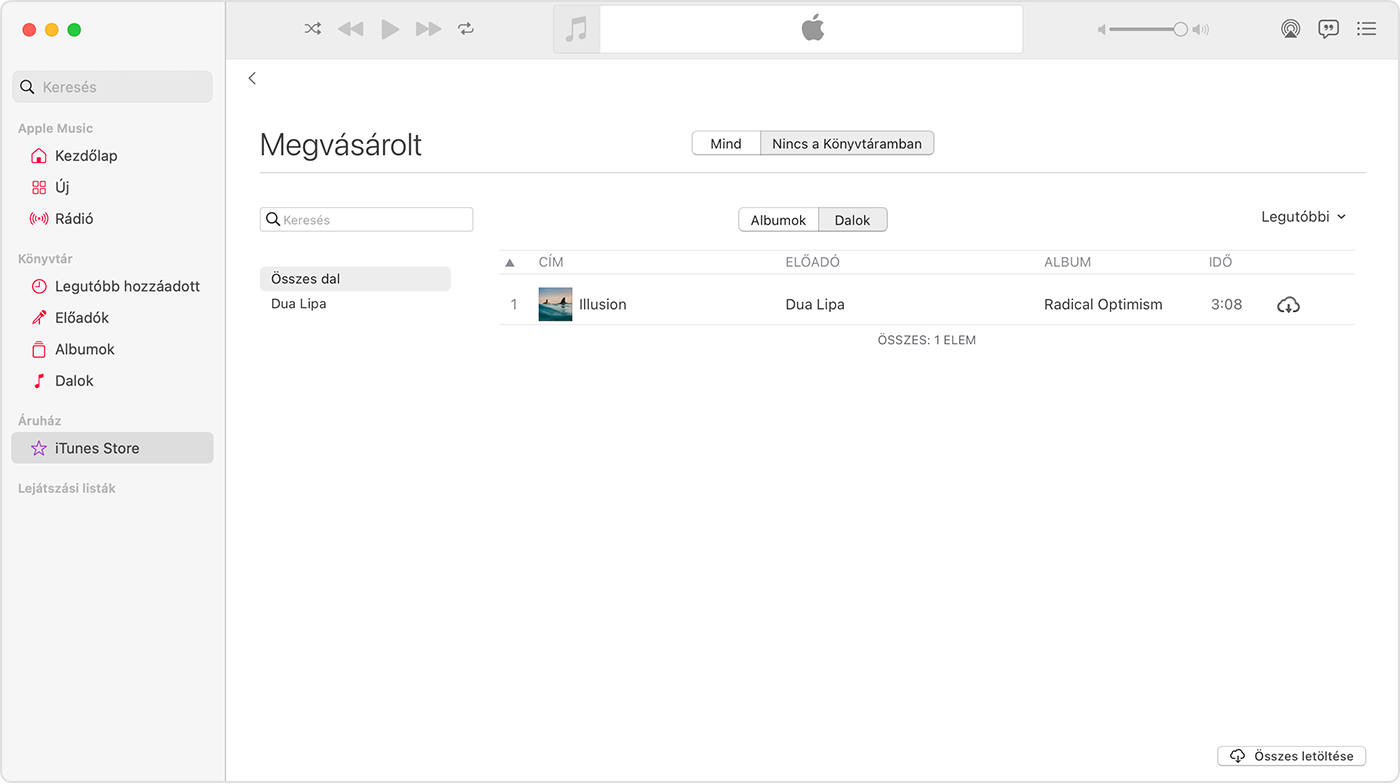
Task: Download Illusion with the cloud icon
Action: click(x=1289, y=305)
